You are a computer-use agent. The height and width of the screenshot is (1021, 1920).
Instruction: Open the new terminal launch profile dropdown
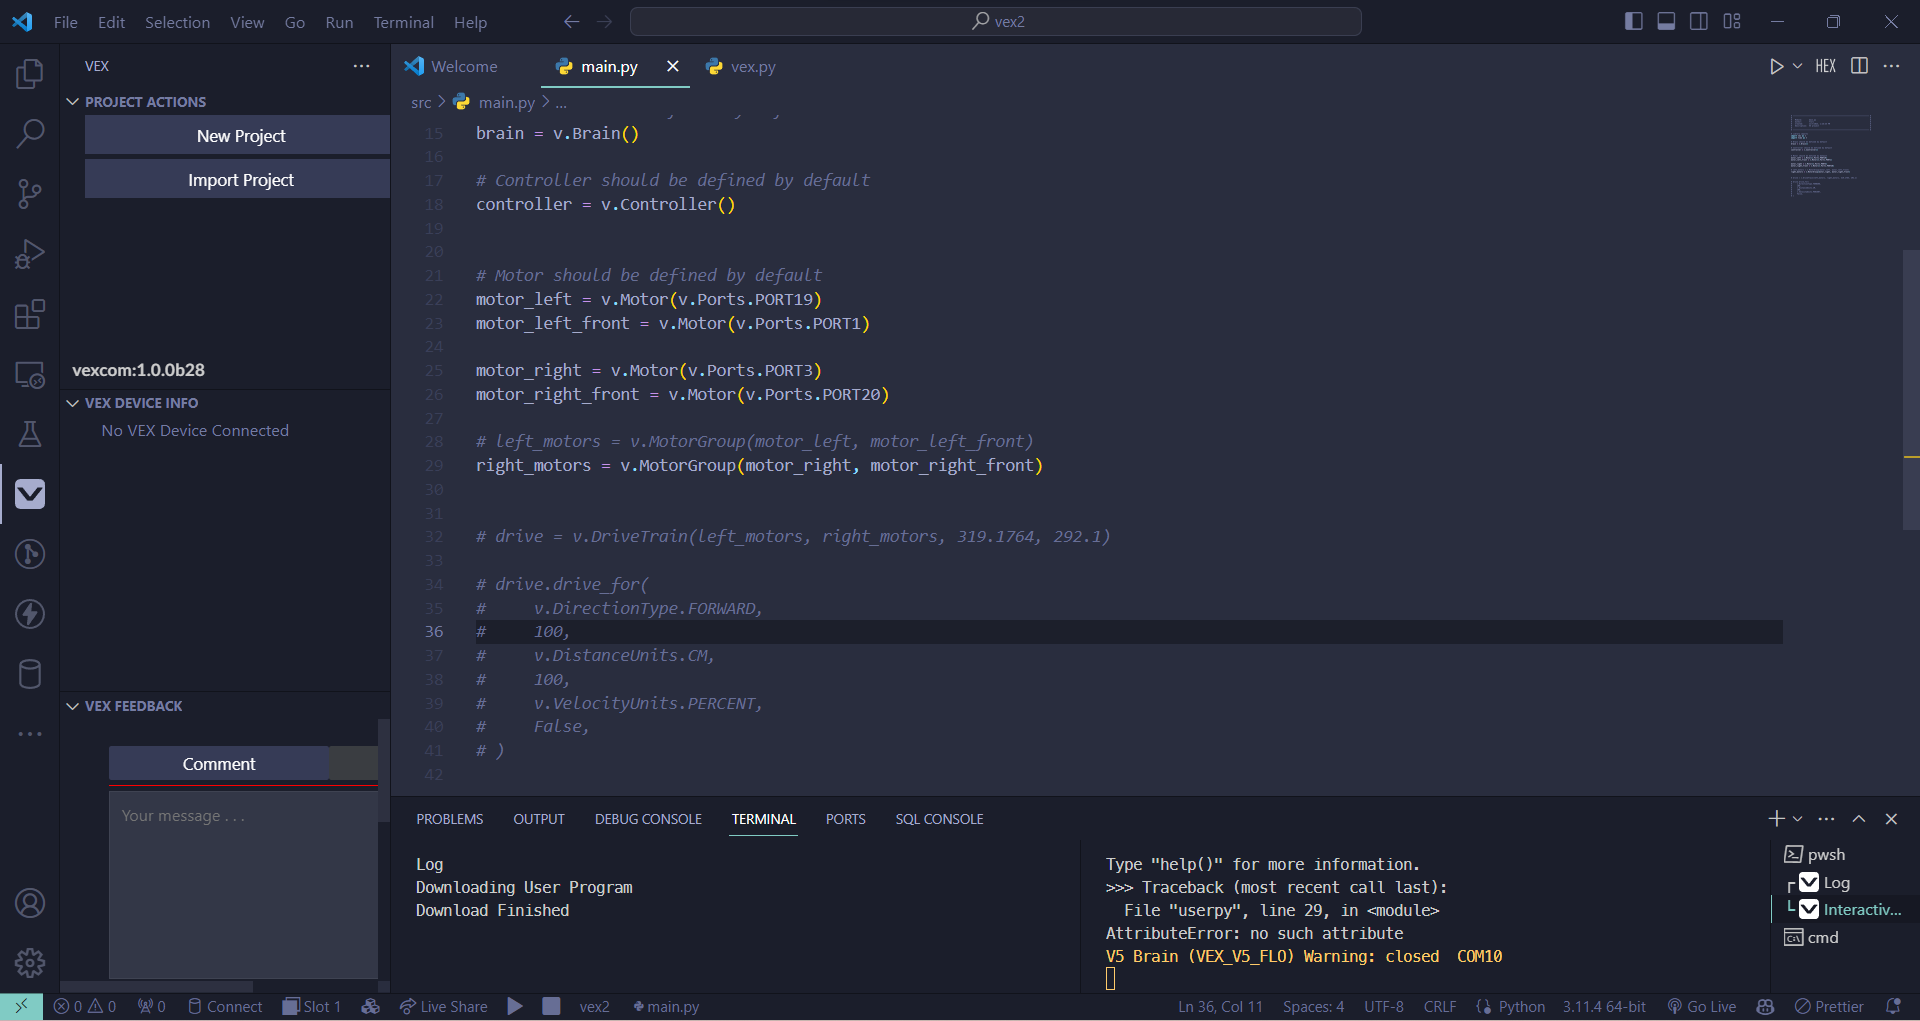(1797, 818)
